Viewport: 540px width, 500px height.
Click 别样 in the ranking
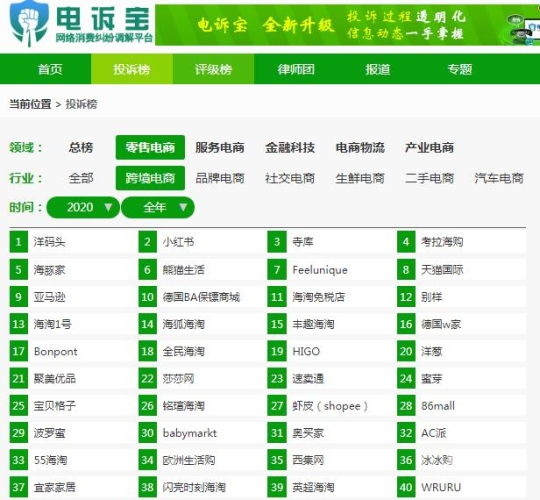point(432,297)
